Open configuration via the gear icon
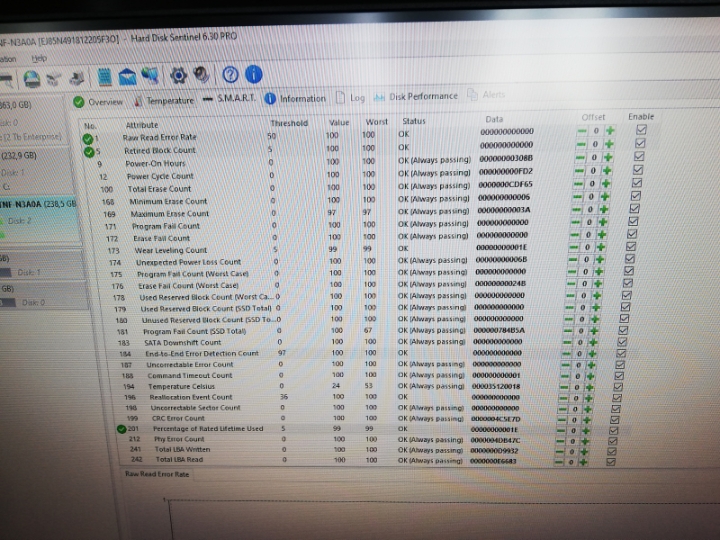 tap(178, 75)
